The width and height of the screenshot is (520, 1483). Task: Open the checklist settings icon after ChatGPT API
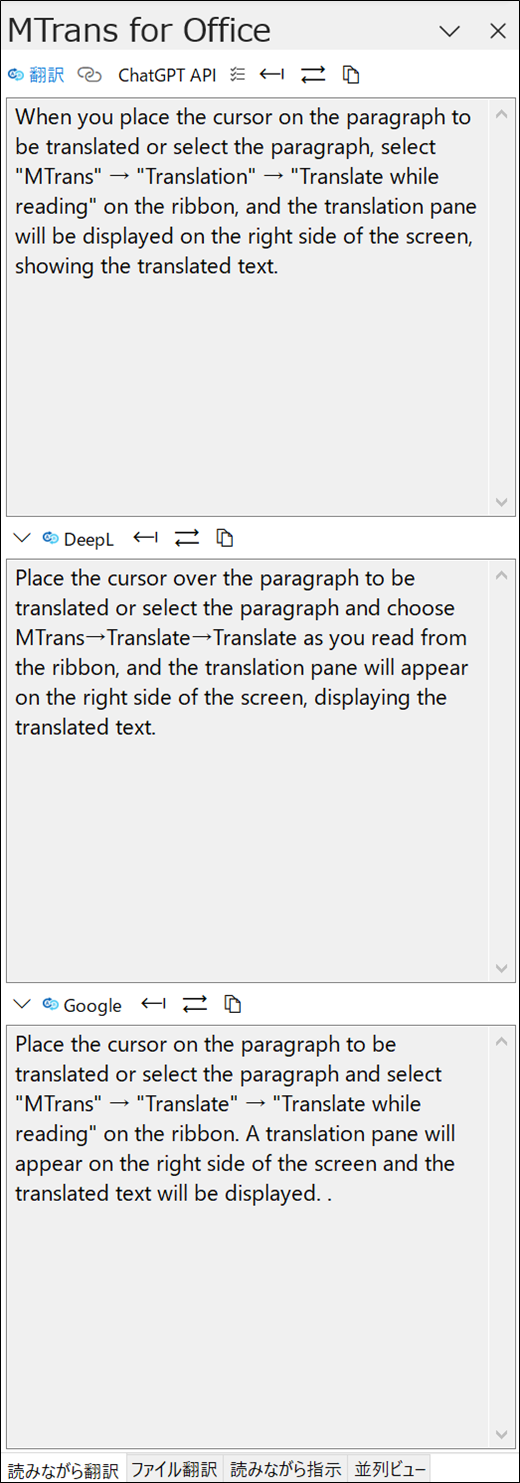[237, 75]
